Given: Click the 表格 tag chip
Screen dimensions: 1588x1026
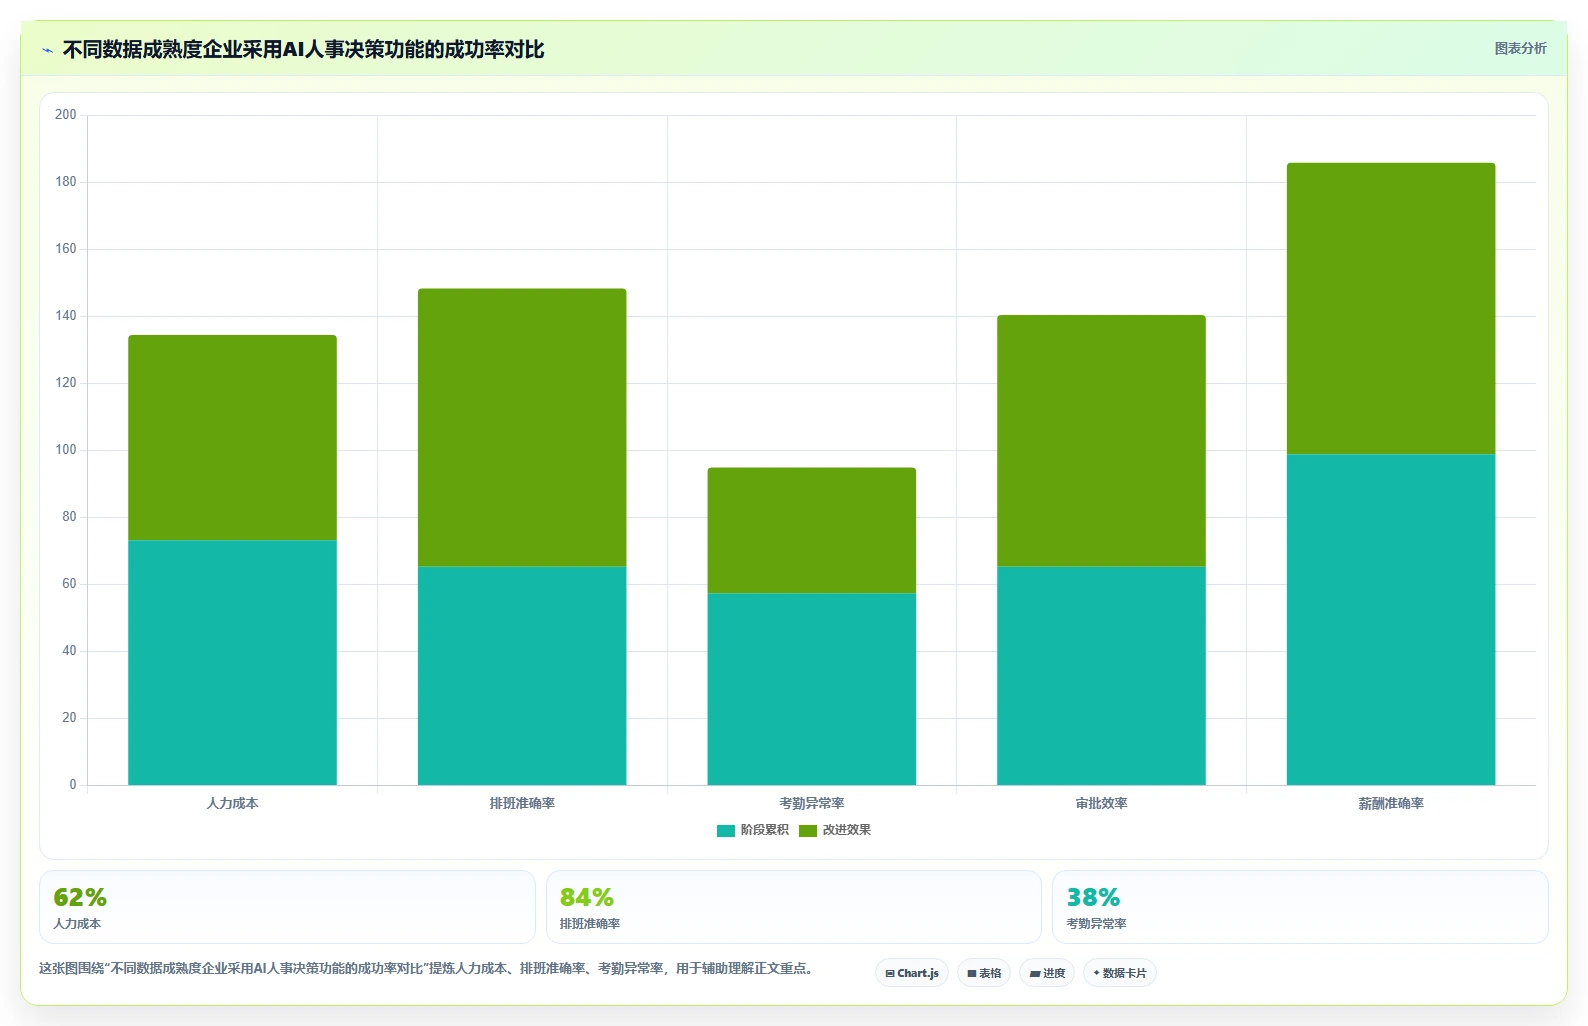Looking at the screenshot, I should coord(984,973).
